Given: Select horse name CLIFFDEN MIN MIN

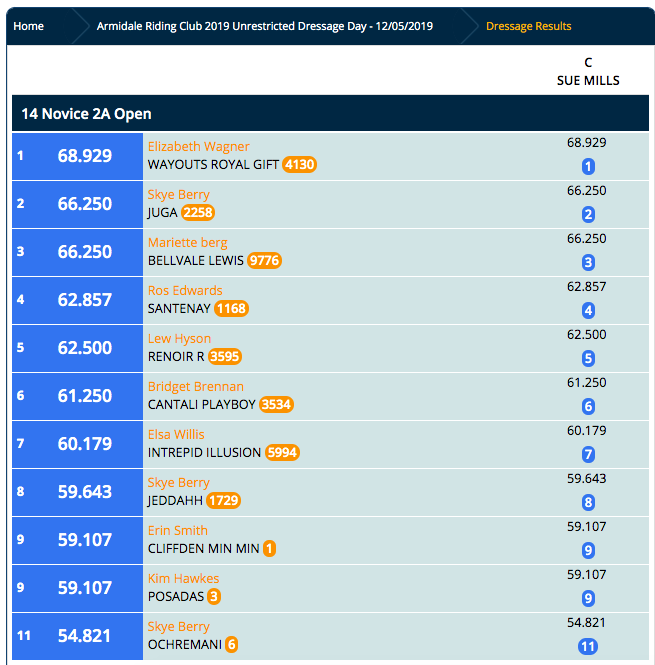Looking at the screenshot, I should point(204,548).
